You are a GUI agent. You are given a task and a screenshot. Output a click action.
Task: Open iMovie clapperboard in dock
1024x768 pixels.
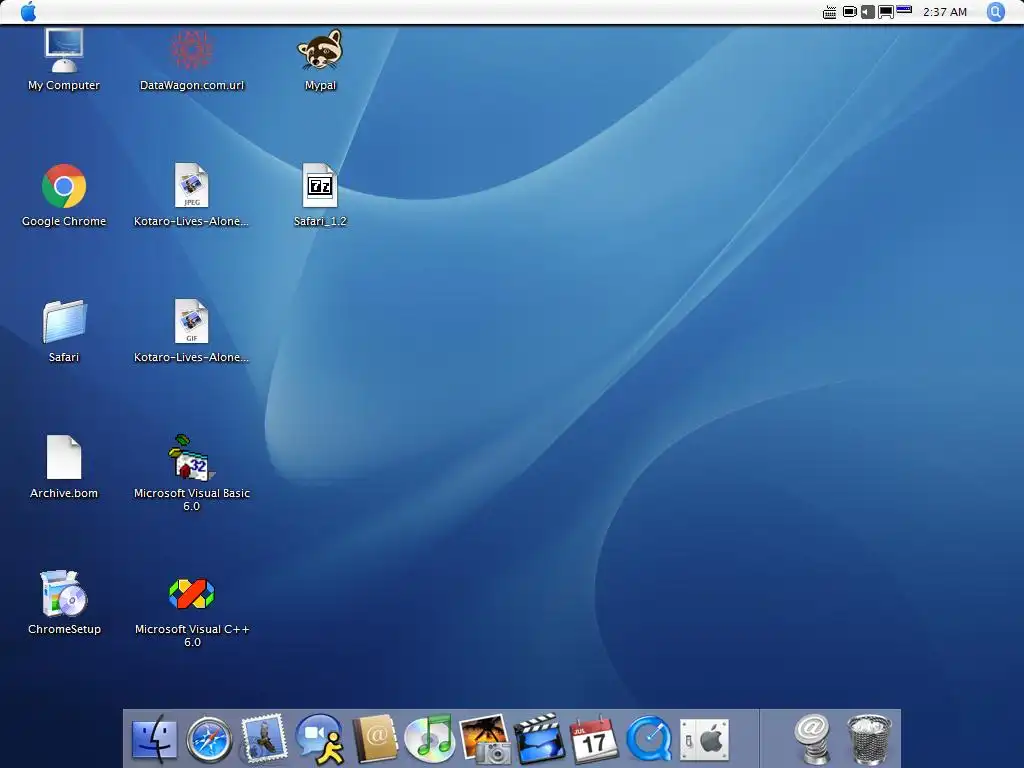(x=539, y=739)
